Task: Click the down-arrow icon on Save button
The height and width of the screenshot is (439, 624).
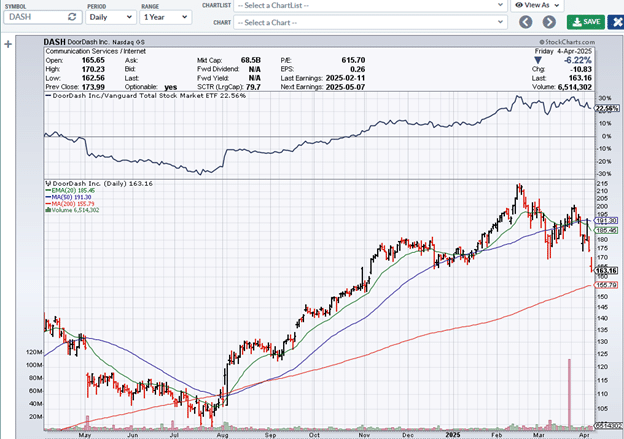Action: [576, 21]
